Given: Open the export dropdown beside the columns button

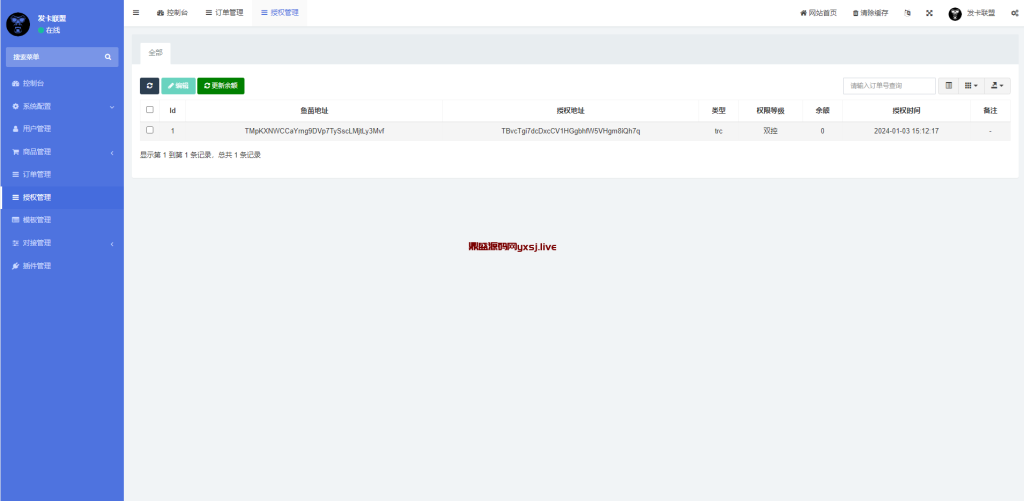Looking at the screenshot, I should coord(997,86).
